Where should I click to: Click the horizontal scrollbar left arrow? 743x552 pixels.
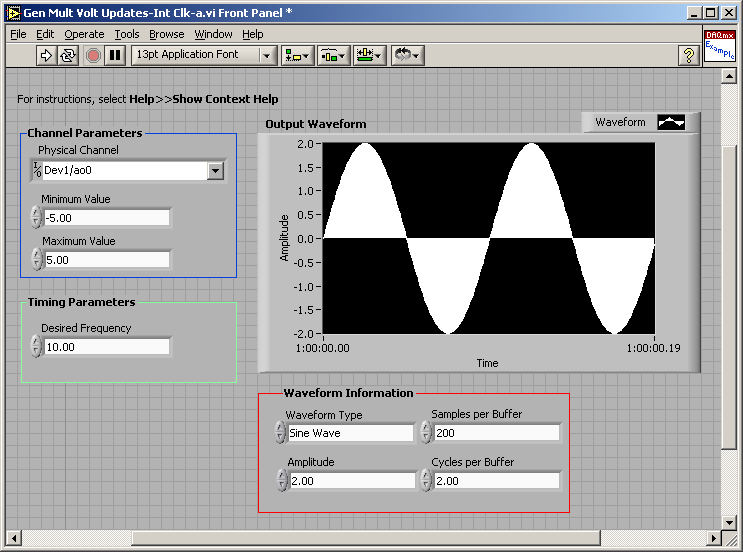(14, 538)
